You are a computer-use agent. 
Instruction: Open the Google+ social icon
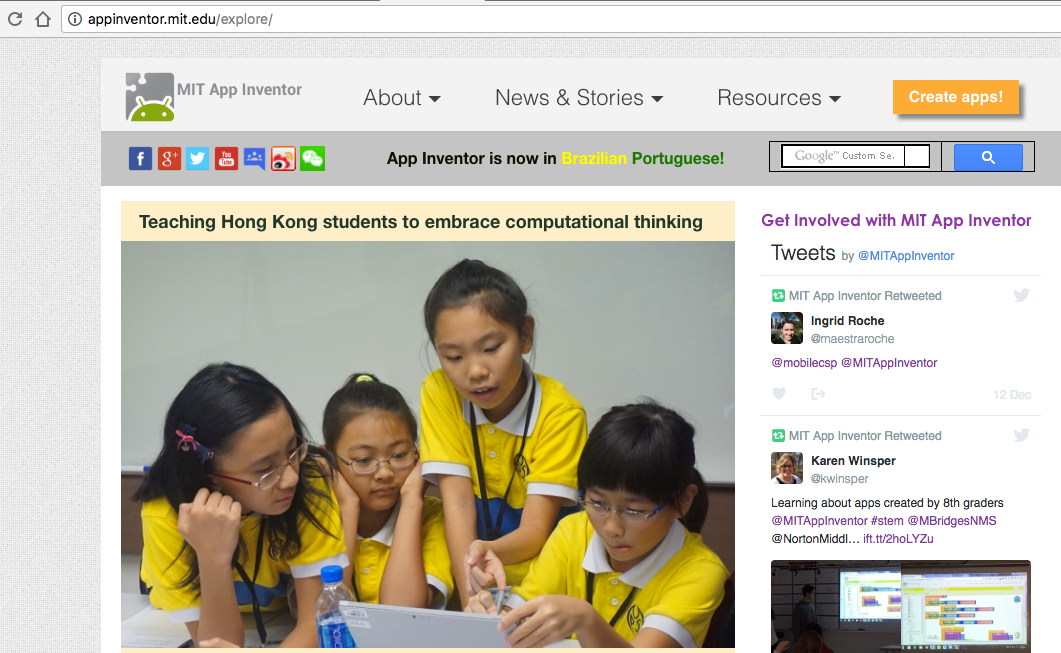169,158
